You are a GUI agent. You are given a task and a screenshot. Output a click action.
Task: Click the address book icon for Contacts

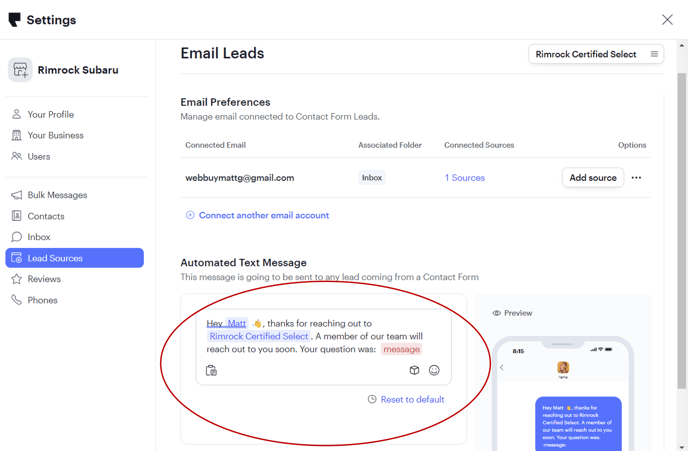16,216
